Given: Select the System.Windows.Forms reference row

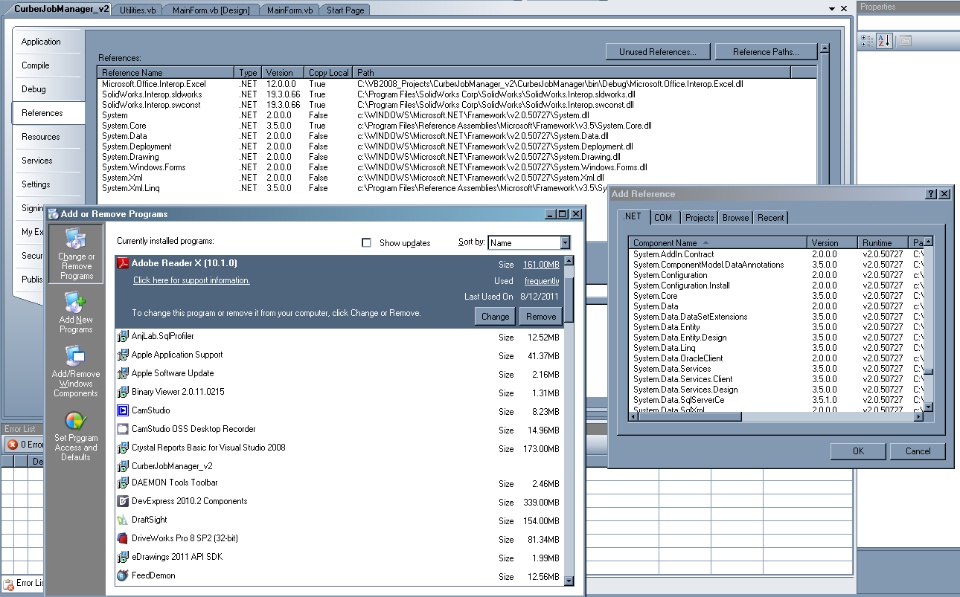Looking at the screenshot, I should pos(457,167).
